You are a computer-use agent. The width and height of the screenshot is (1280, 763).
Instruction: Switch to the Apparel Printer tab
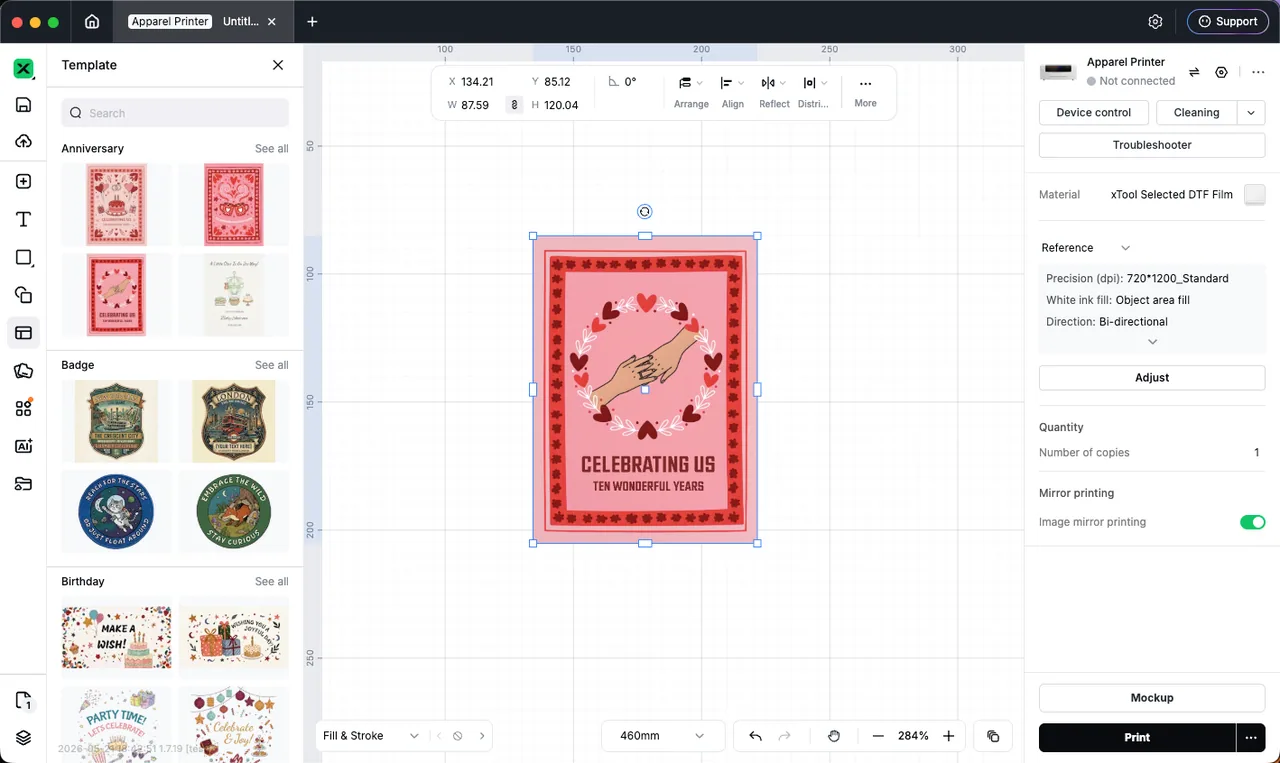click(x=170, y=21)
